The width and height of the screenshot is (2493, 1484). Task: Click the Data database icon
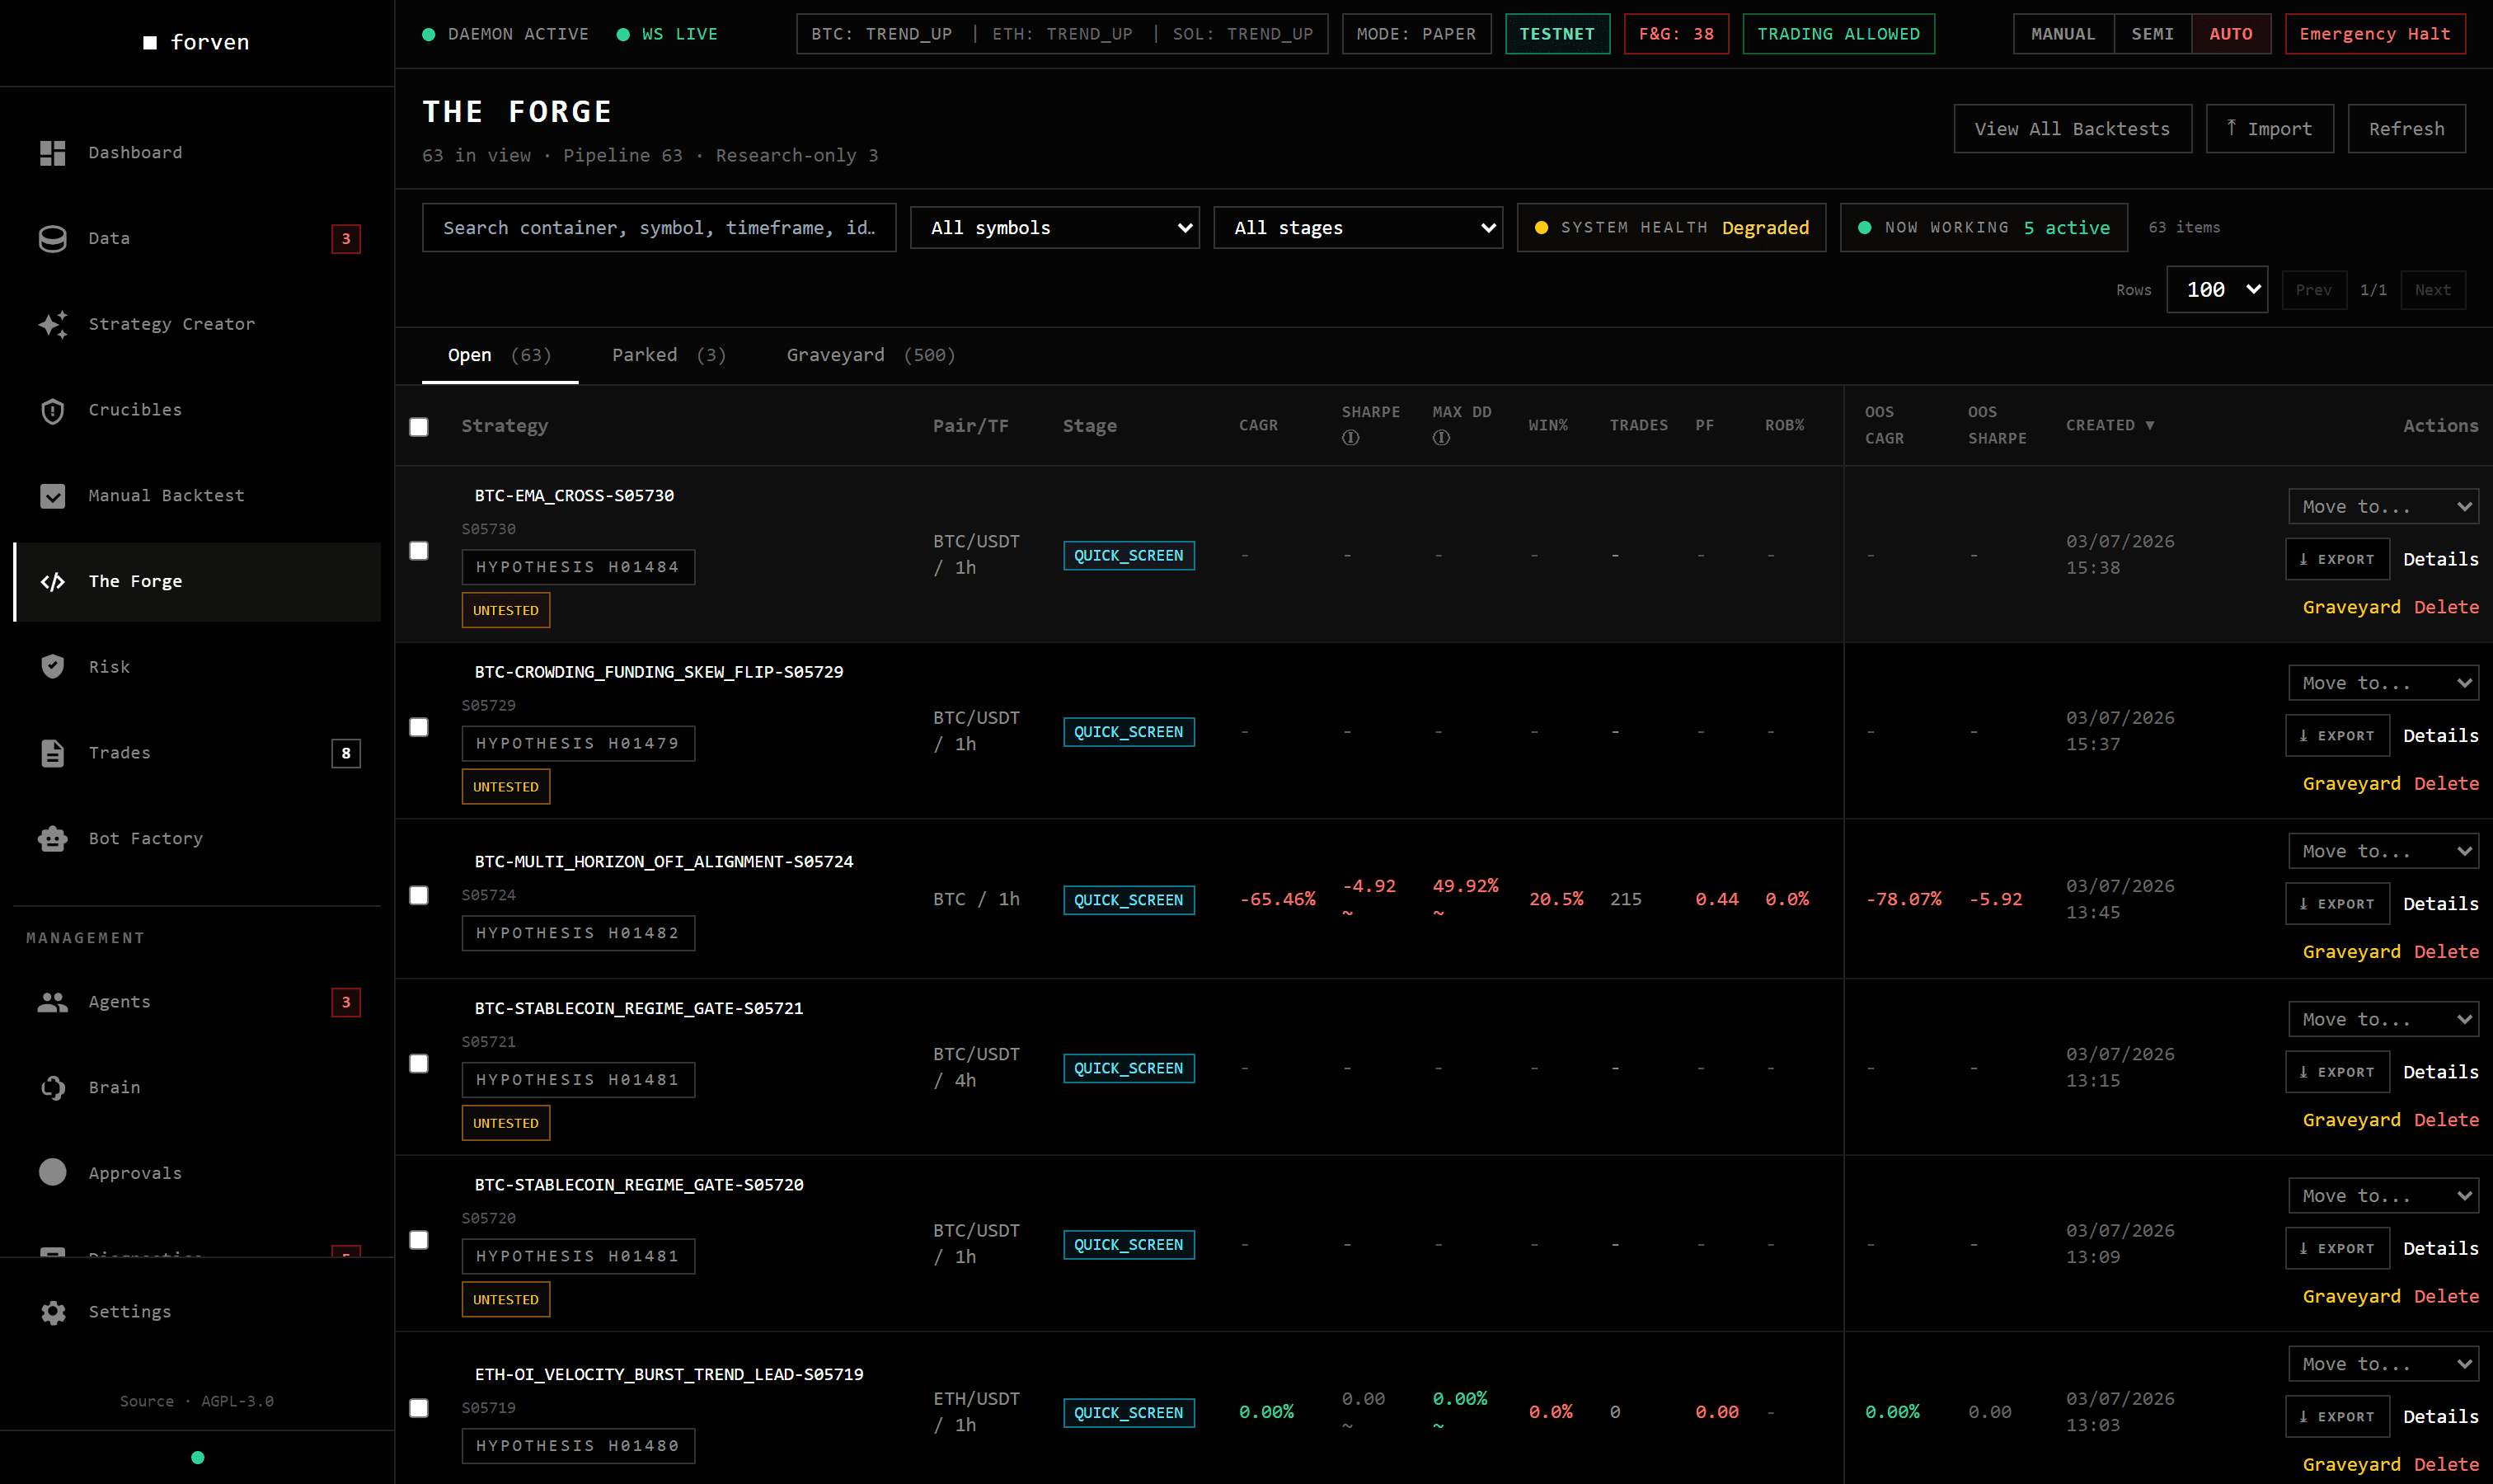tap(52, 239)
